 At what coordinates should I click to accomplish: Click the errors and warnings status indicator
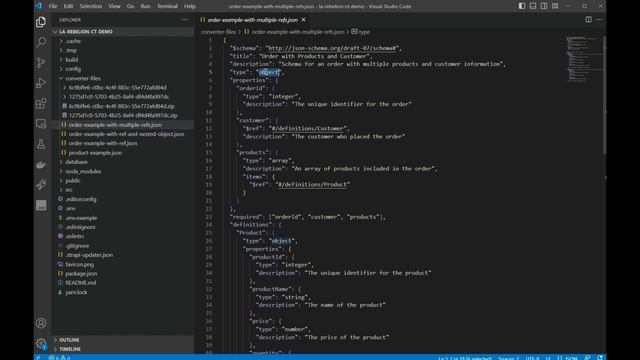pyautogui.click(x=59, y=358)
